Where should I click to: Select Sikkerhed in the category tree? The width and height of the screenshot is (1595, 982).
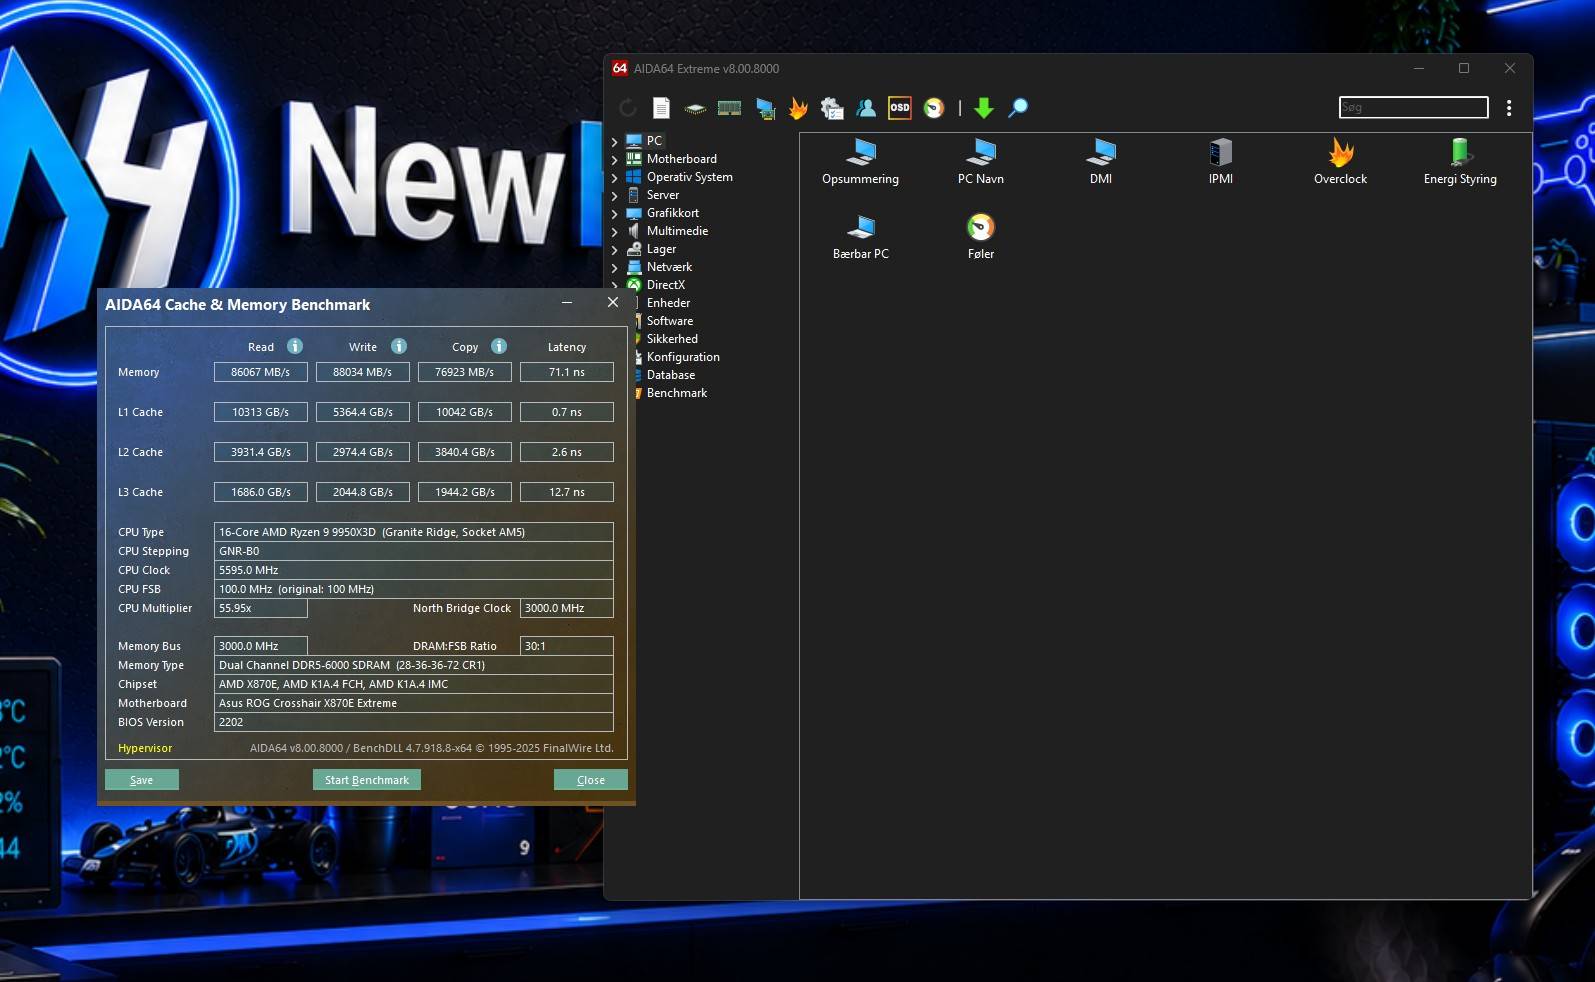click(x=672, y=339)
